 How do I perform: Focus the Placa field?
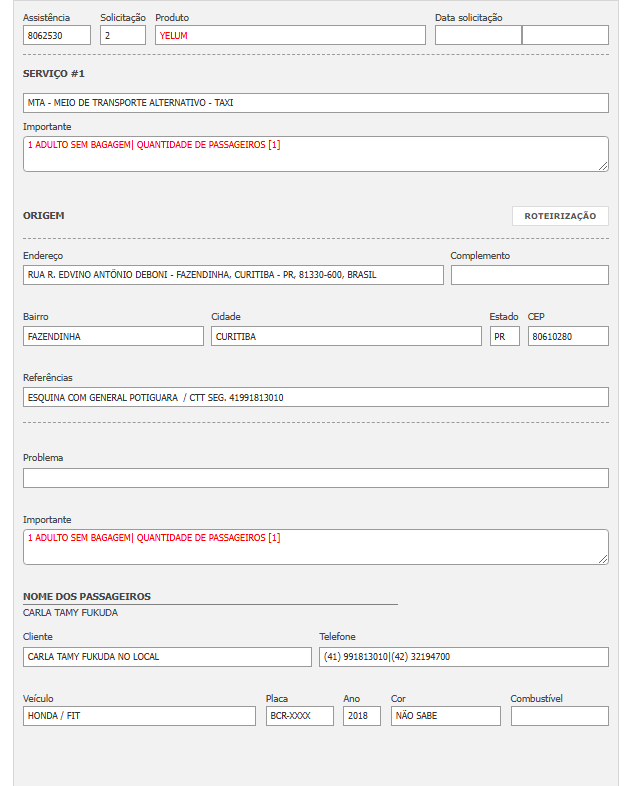click(x=299, y=716)
